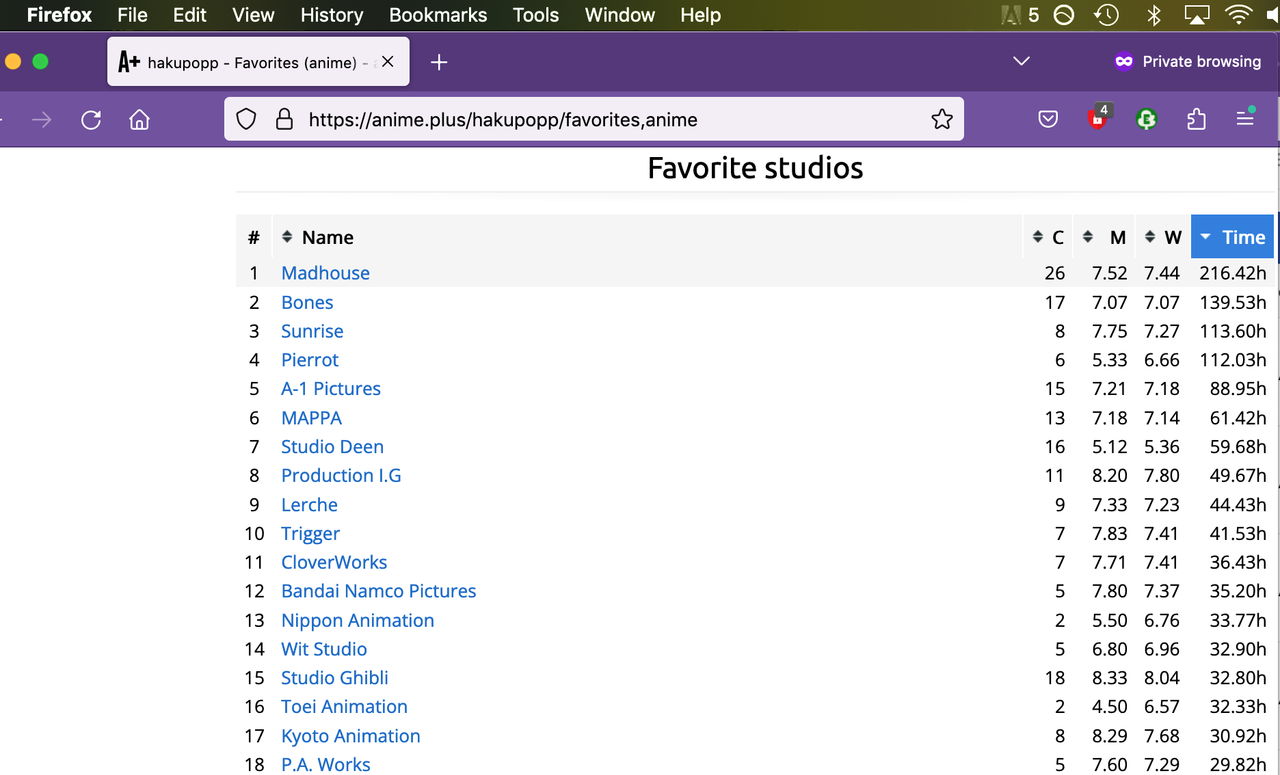Sort the table by M column
Viewport: 1280px width, 775px height.
(1104, 237)
